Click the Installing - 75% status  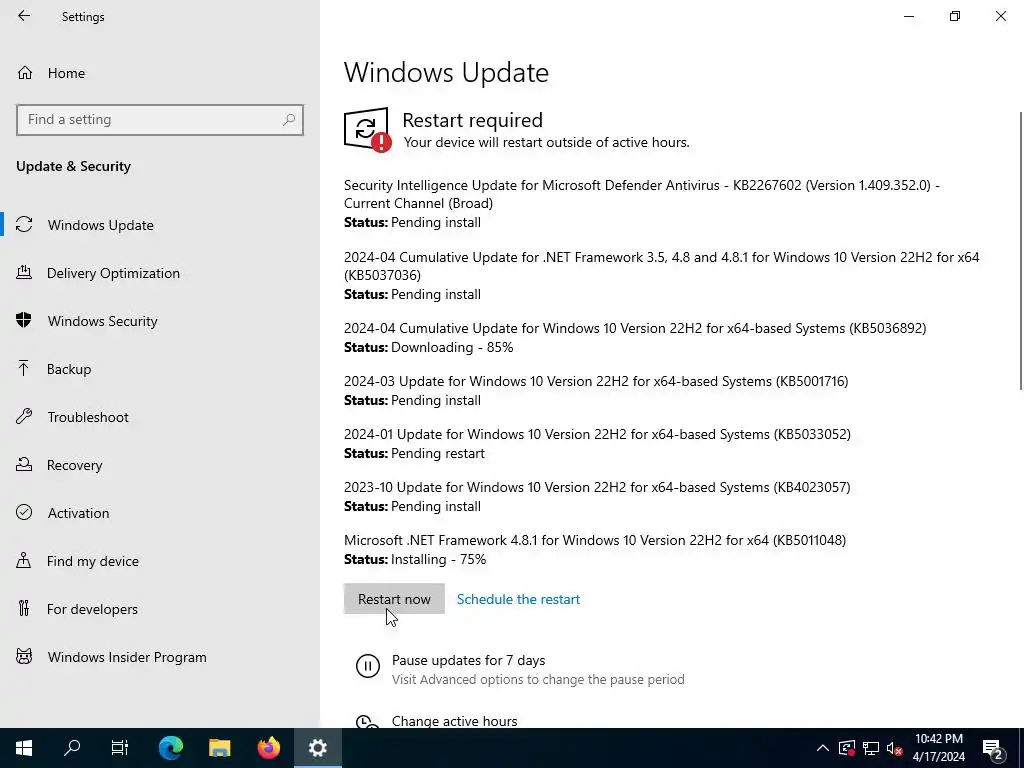point(438,560)
